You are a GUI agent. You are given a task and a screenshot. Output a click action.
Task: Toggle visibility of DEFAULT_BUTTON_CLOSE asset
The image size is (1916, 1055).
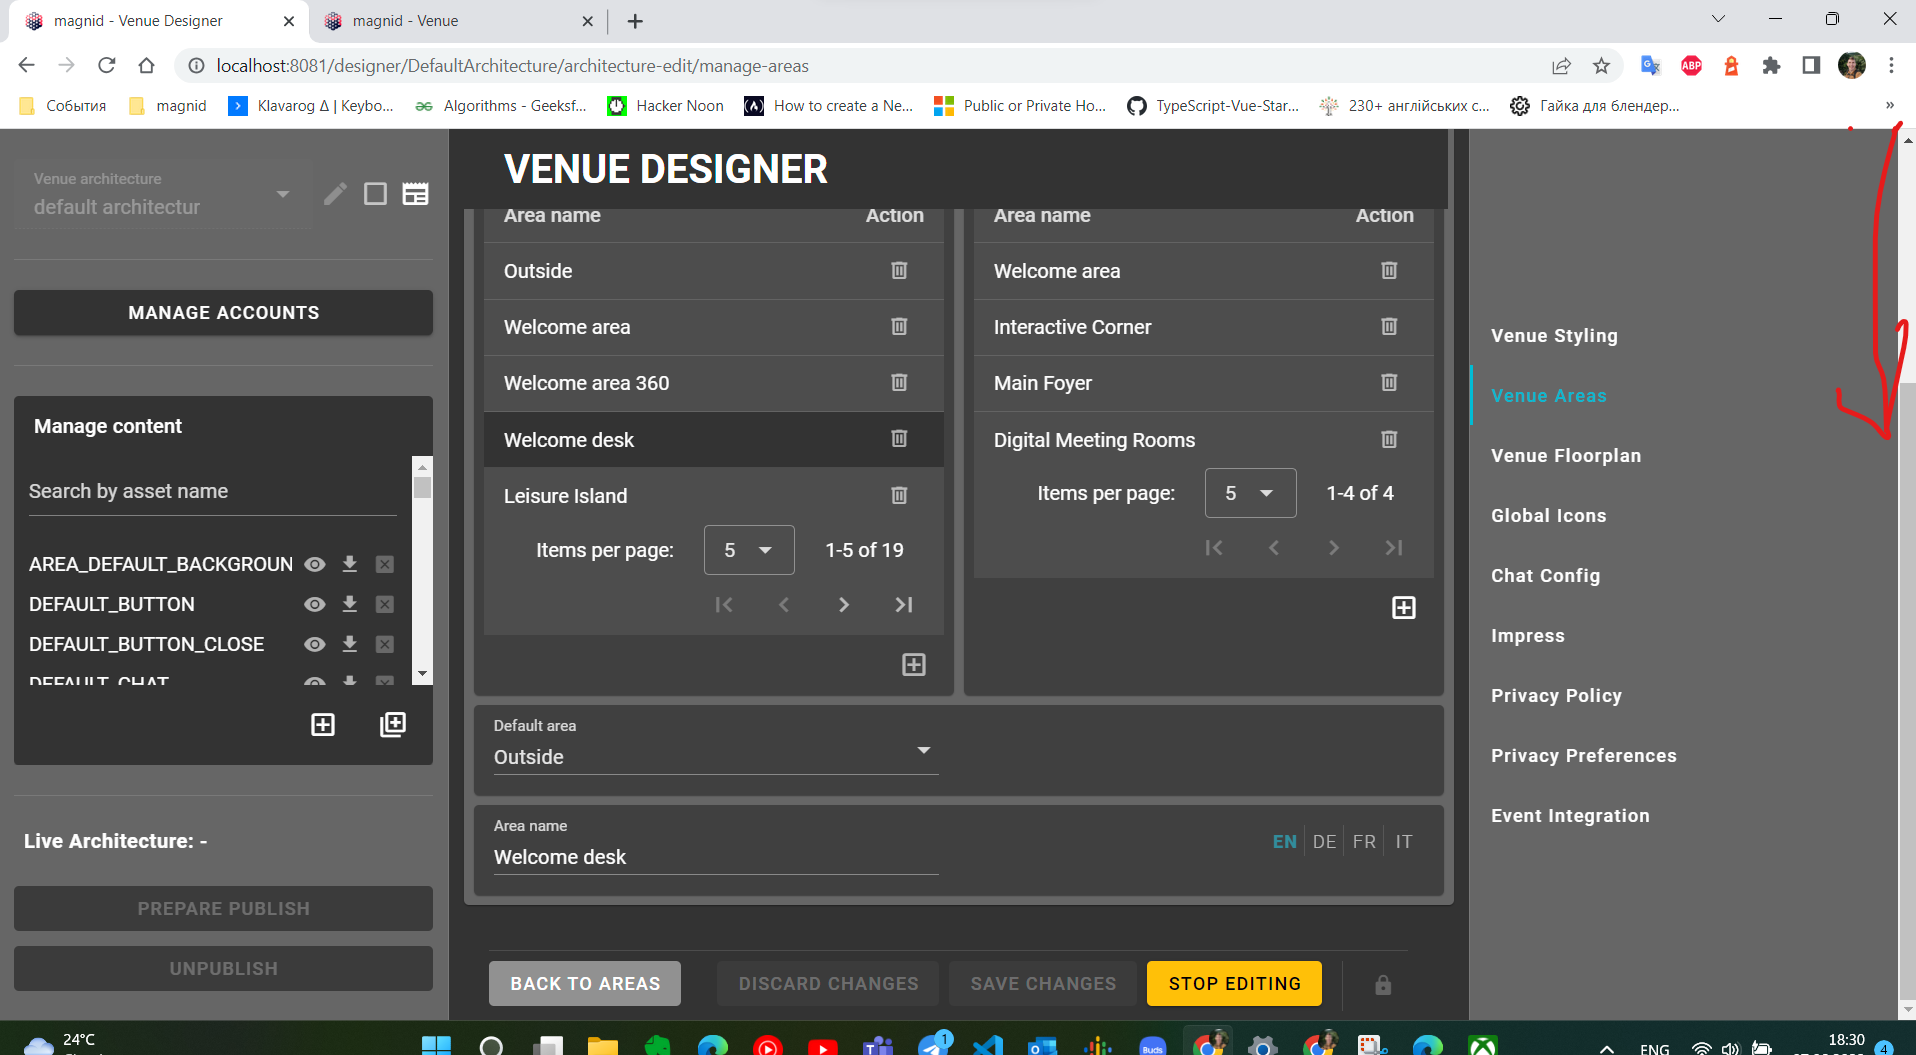(314, 644)
